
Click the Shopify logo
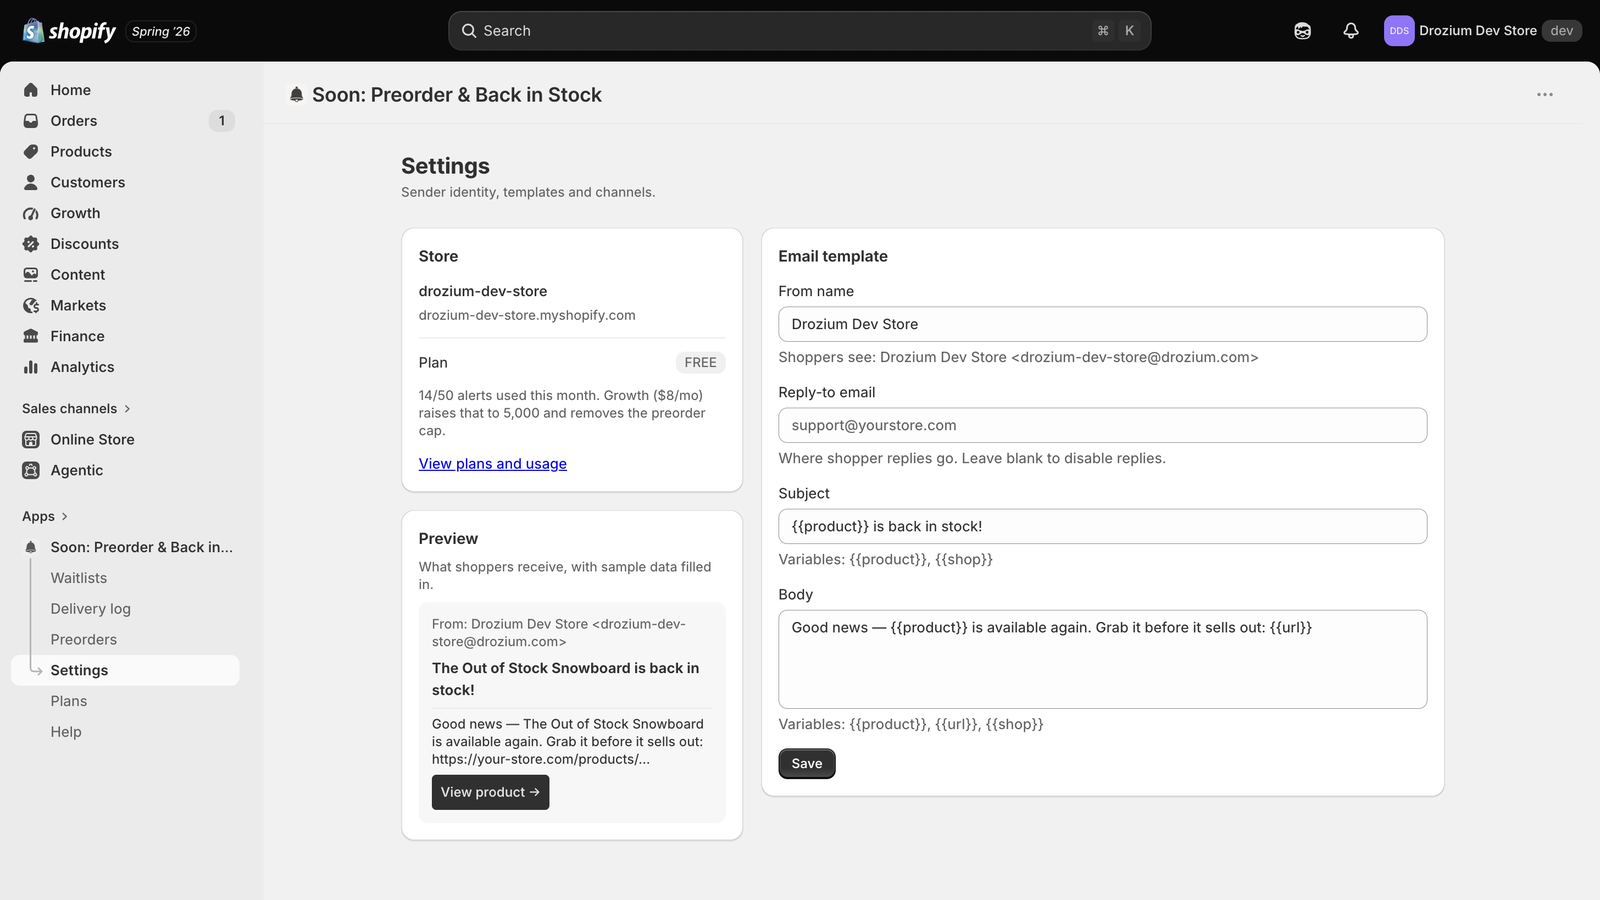pyautogui.click(x=69, y=31)
